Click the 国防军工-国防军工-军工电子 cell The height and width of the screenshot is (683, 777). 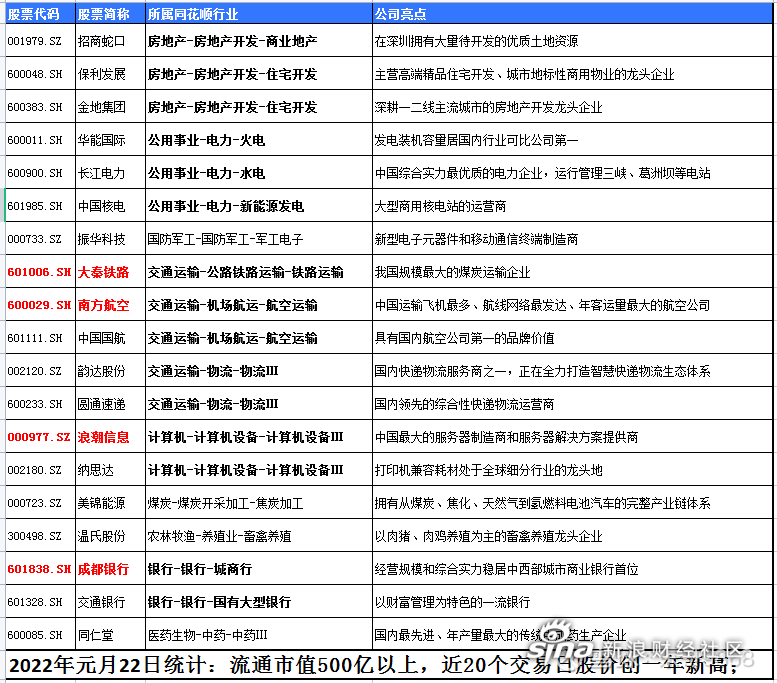[x=259, y=239]
